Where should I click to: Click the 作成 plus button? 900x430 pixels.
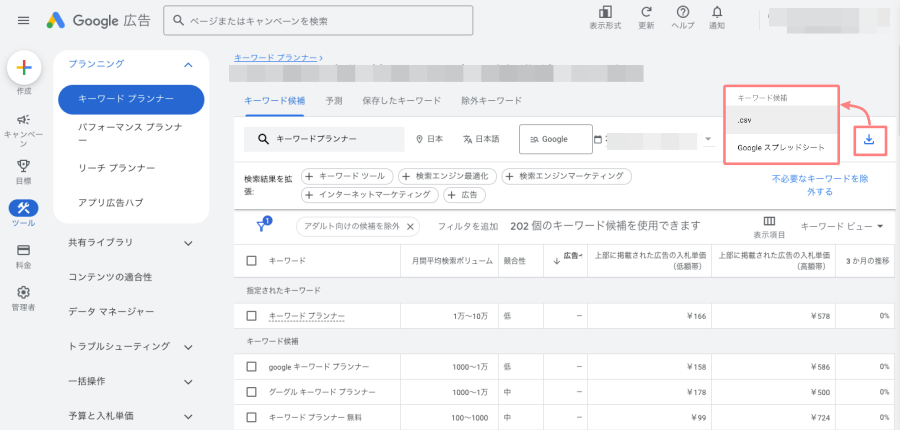pyautogui.click(x=24, y=68)
